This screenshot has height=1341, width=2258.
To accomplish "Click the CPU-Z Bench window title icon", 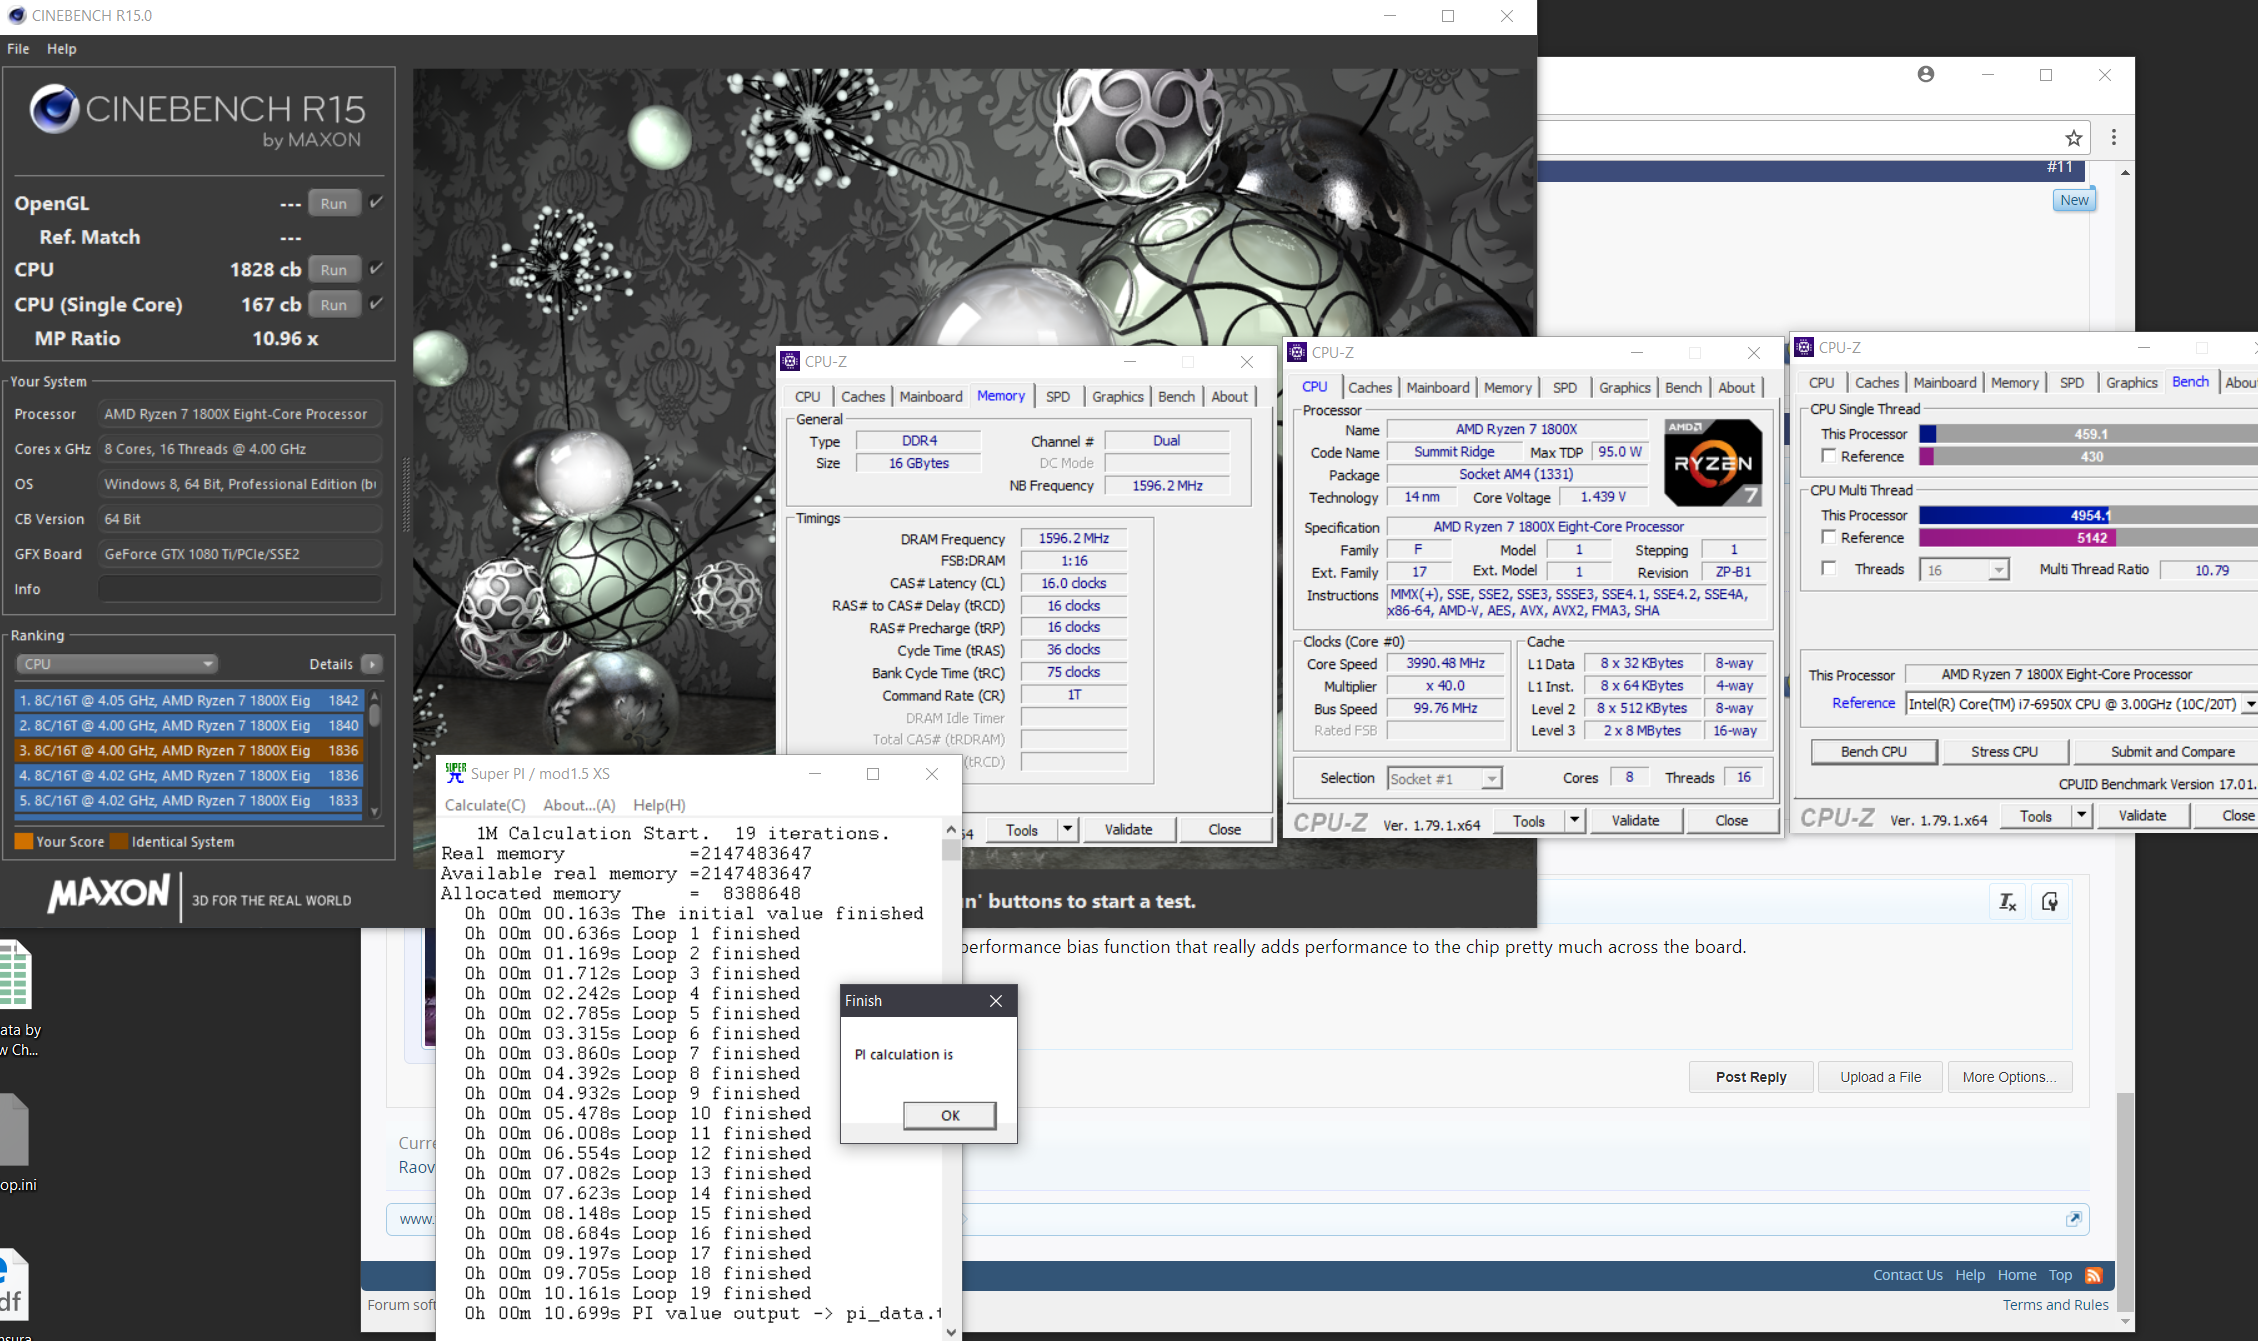I will point(1804,347).
